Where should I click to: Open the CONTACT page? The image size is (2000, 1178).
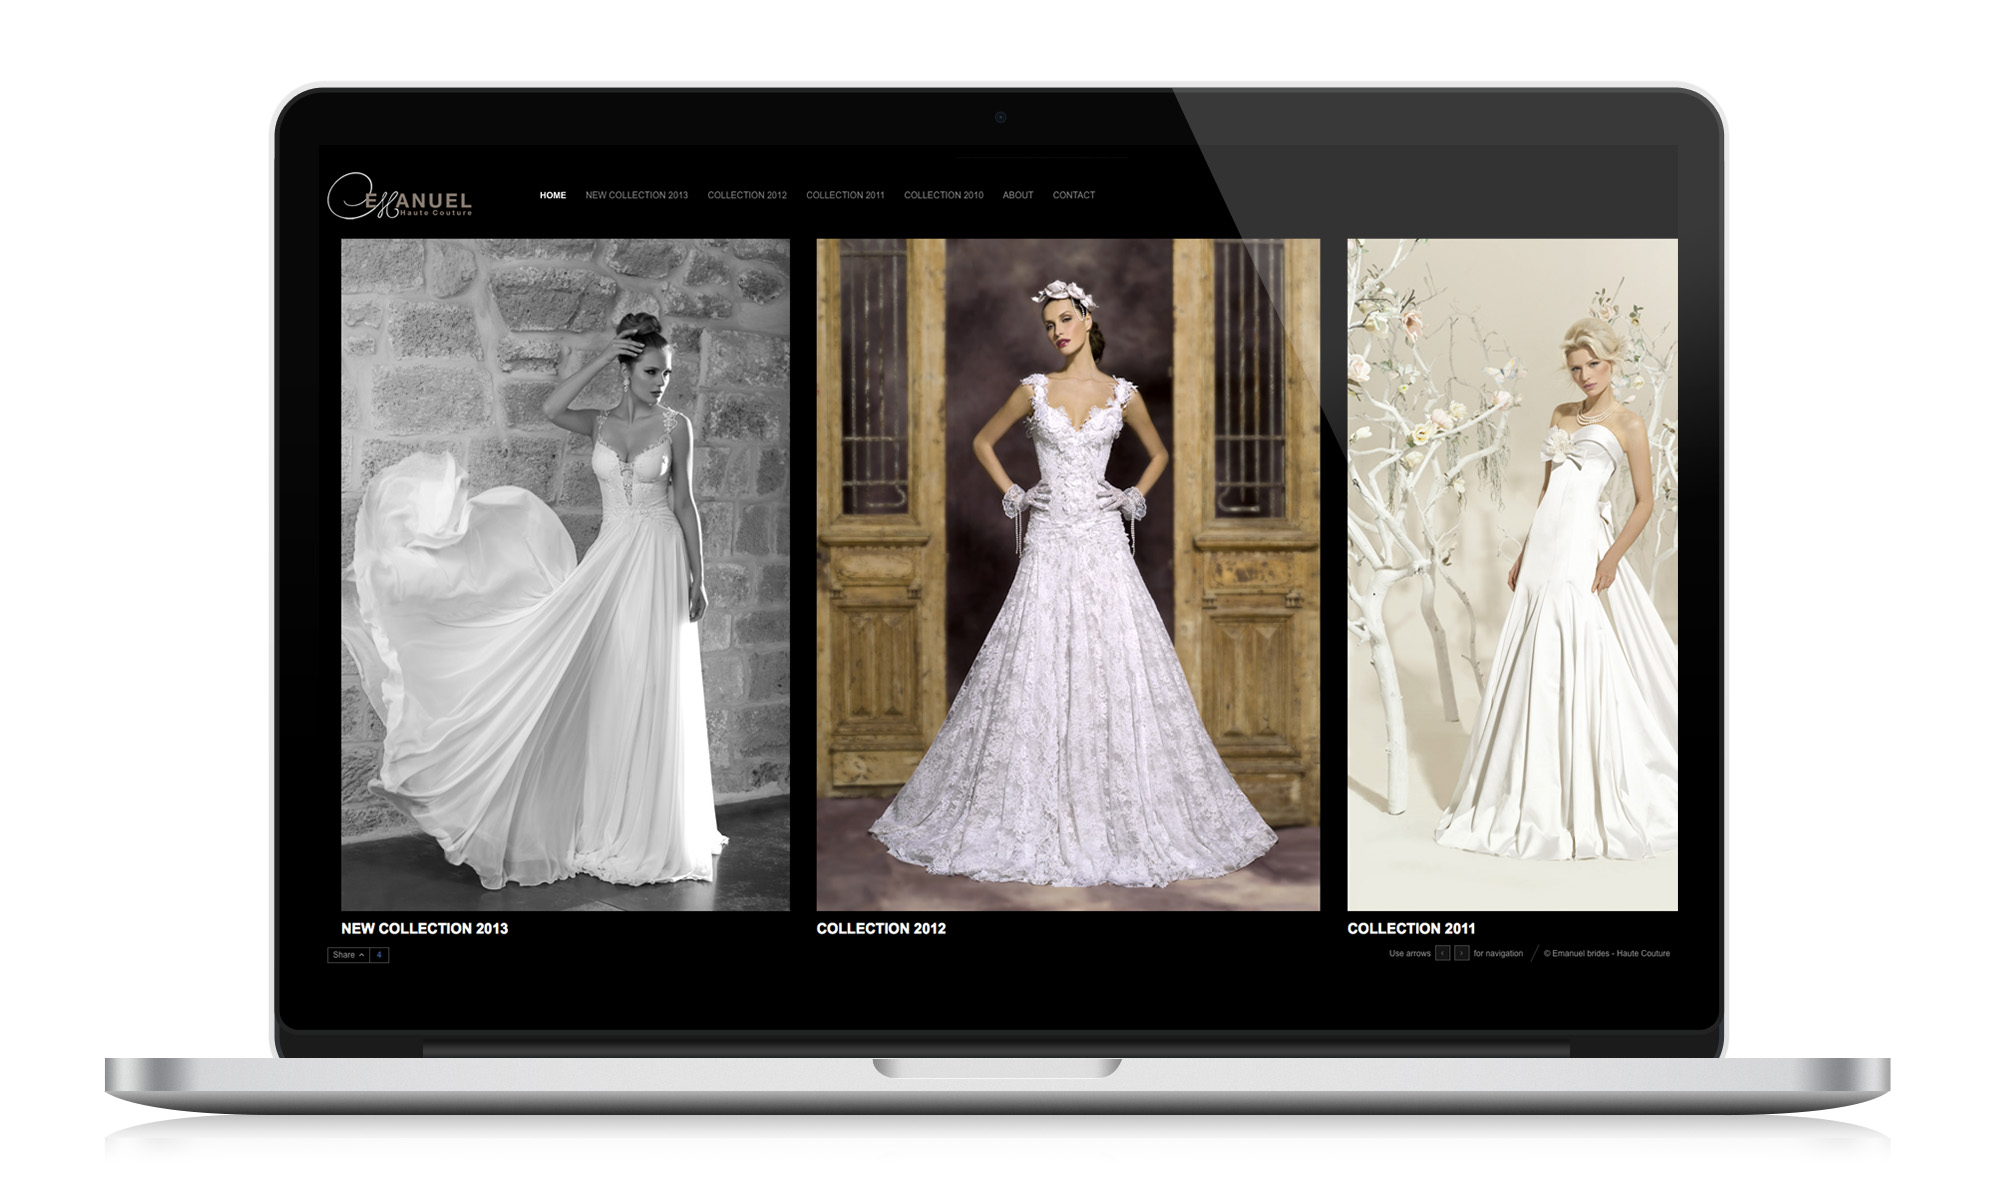click(1073, 195)
